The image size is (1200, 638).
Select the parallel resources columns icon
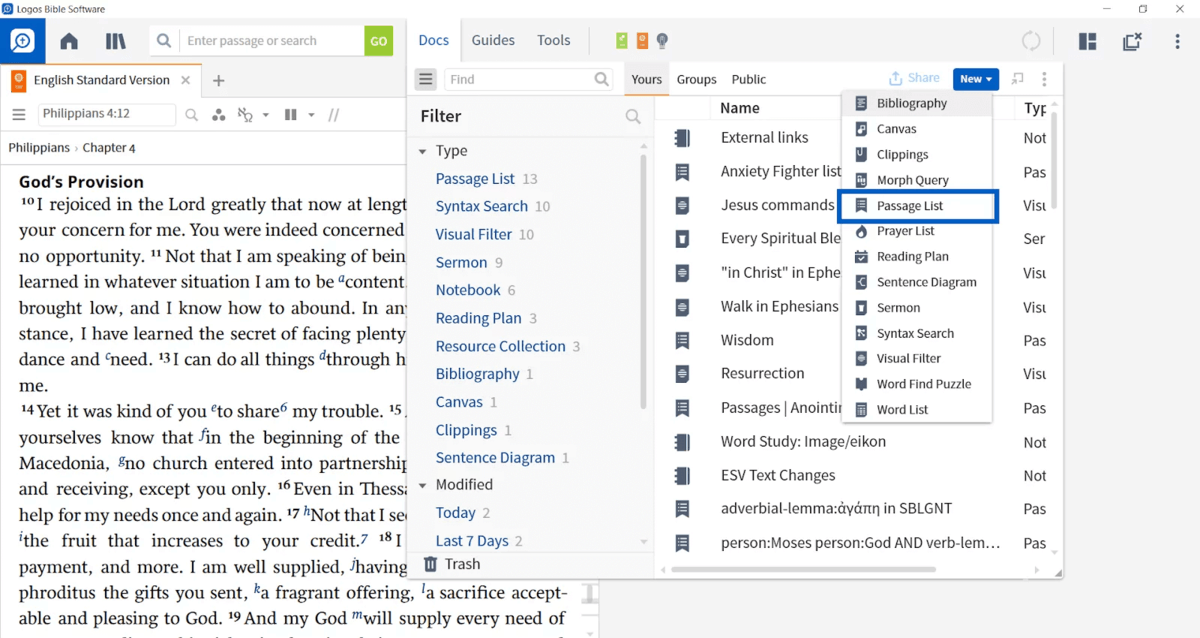pos(290,115)
